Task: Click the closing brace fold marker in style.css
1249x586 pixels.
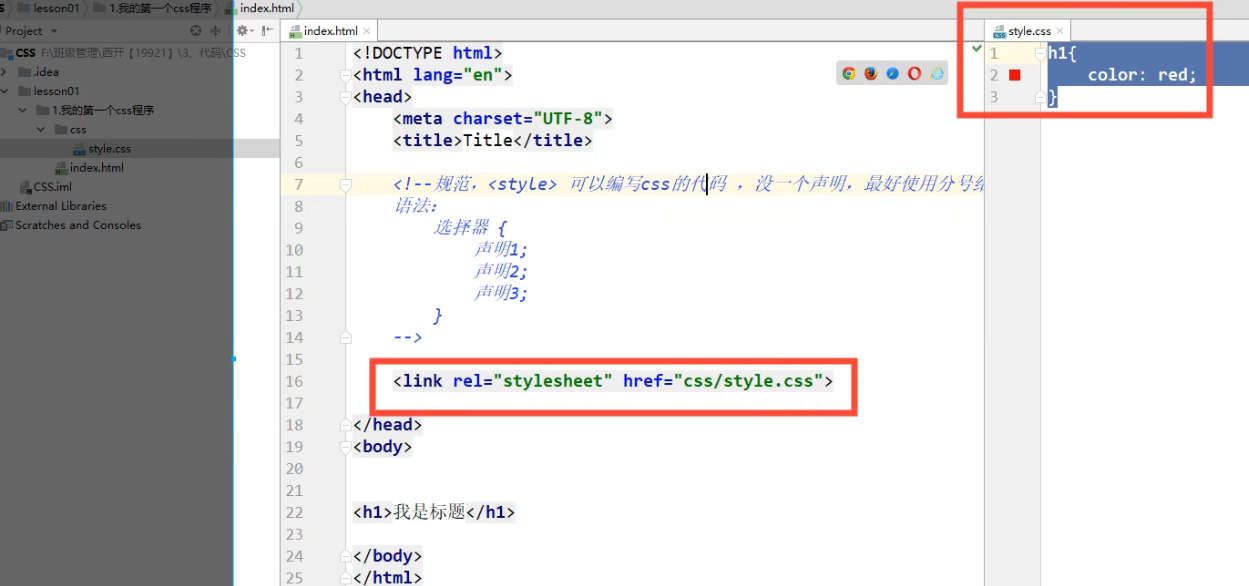Action: [x=1040, y=97]
